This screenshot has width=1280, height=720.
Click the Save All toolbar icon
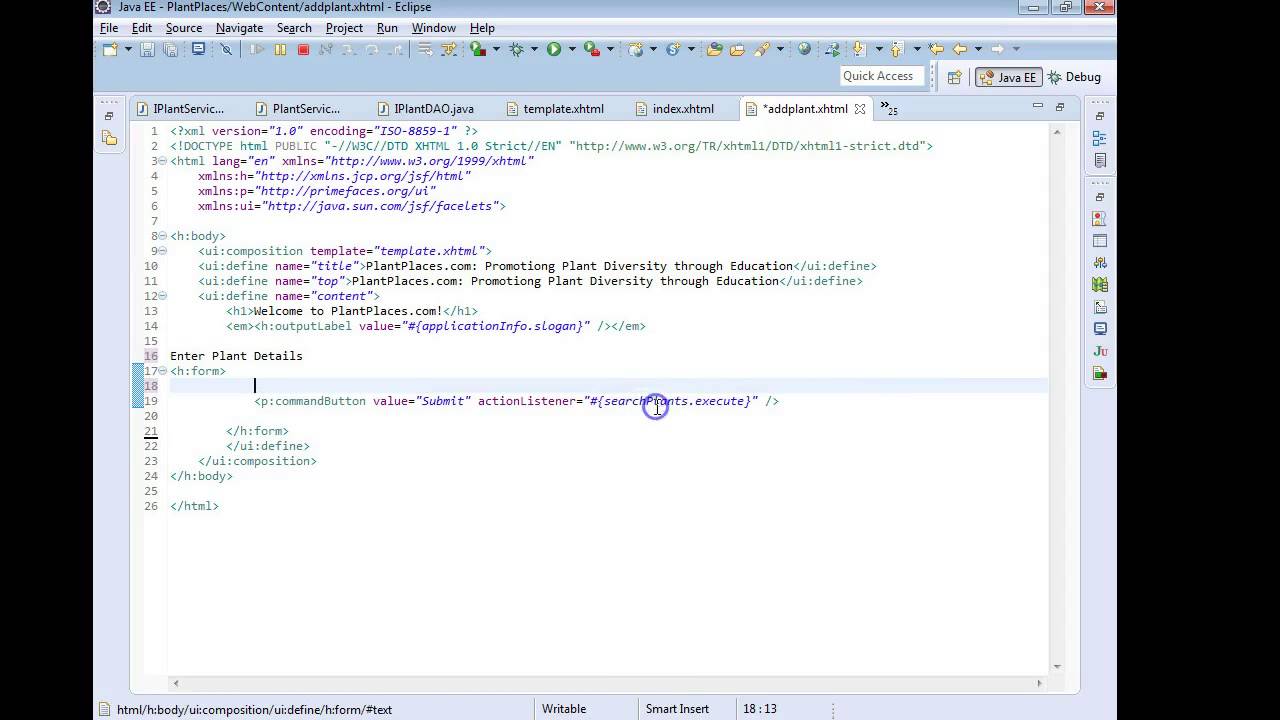[x=170, y=49]
